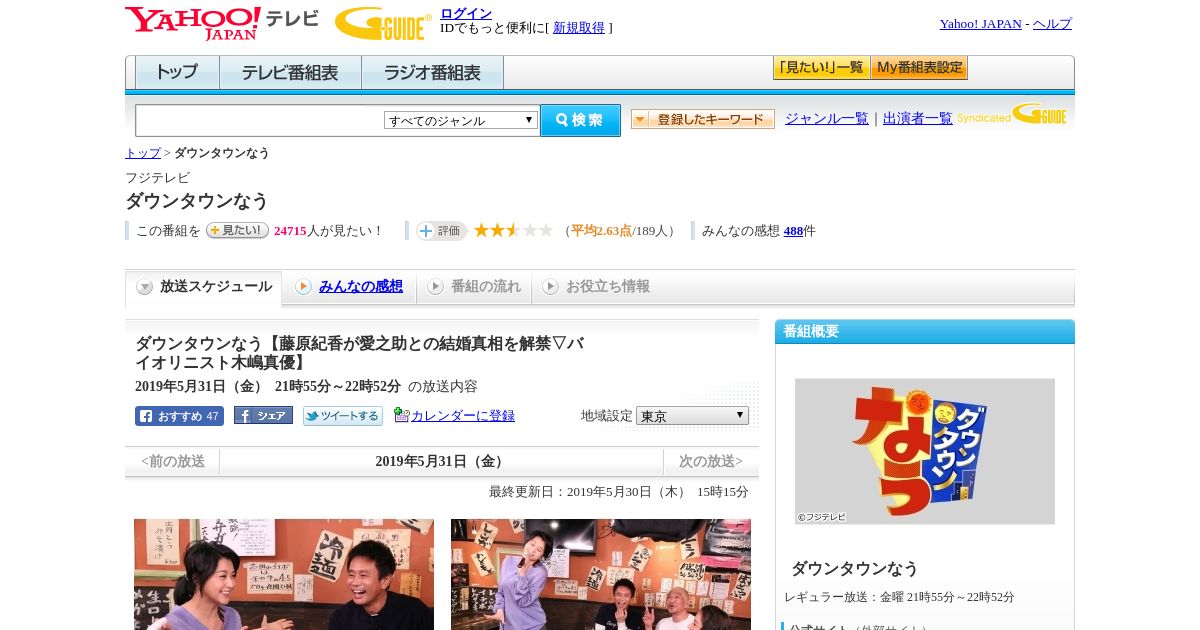Screen dimensions: 1200x630
Task: Click the calendar icon next to カレンダーに登録
Action: (401, 414)
